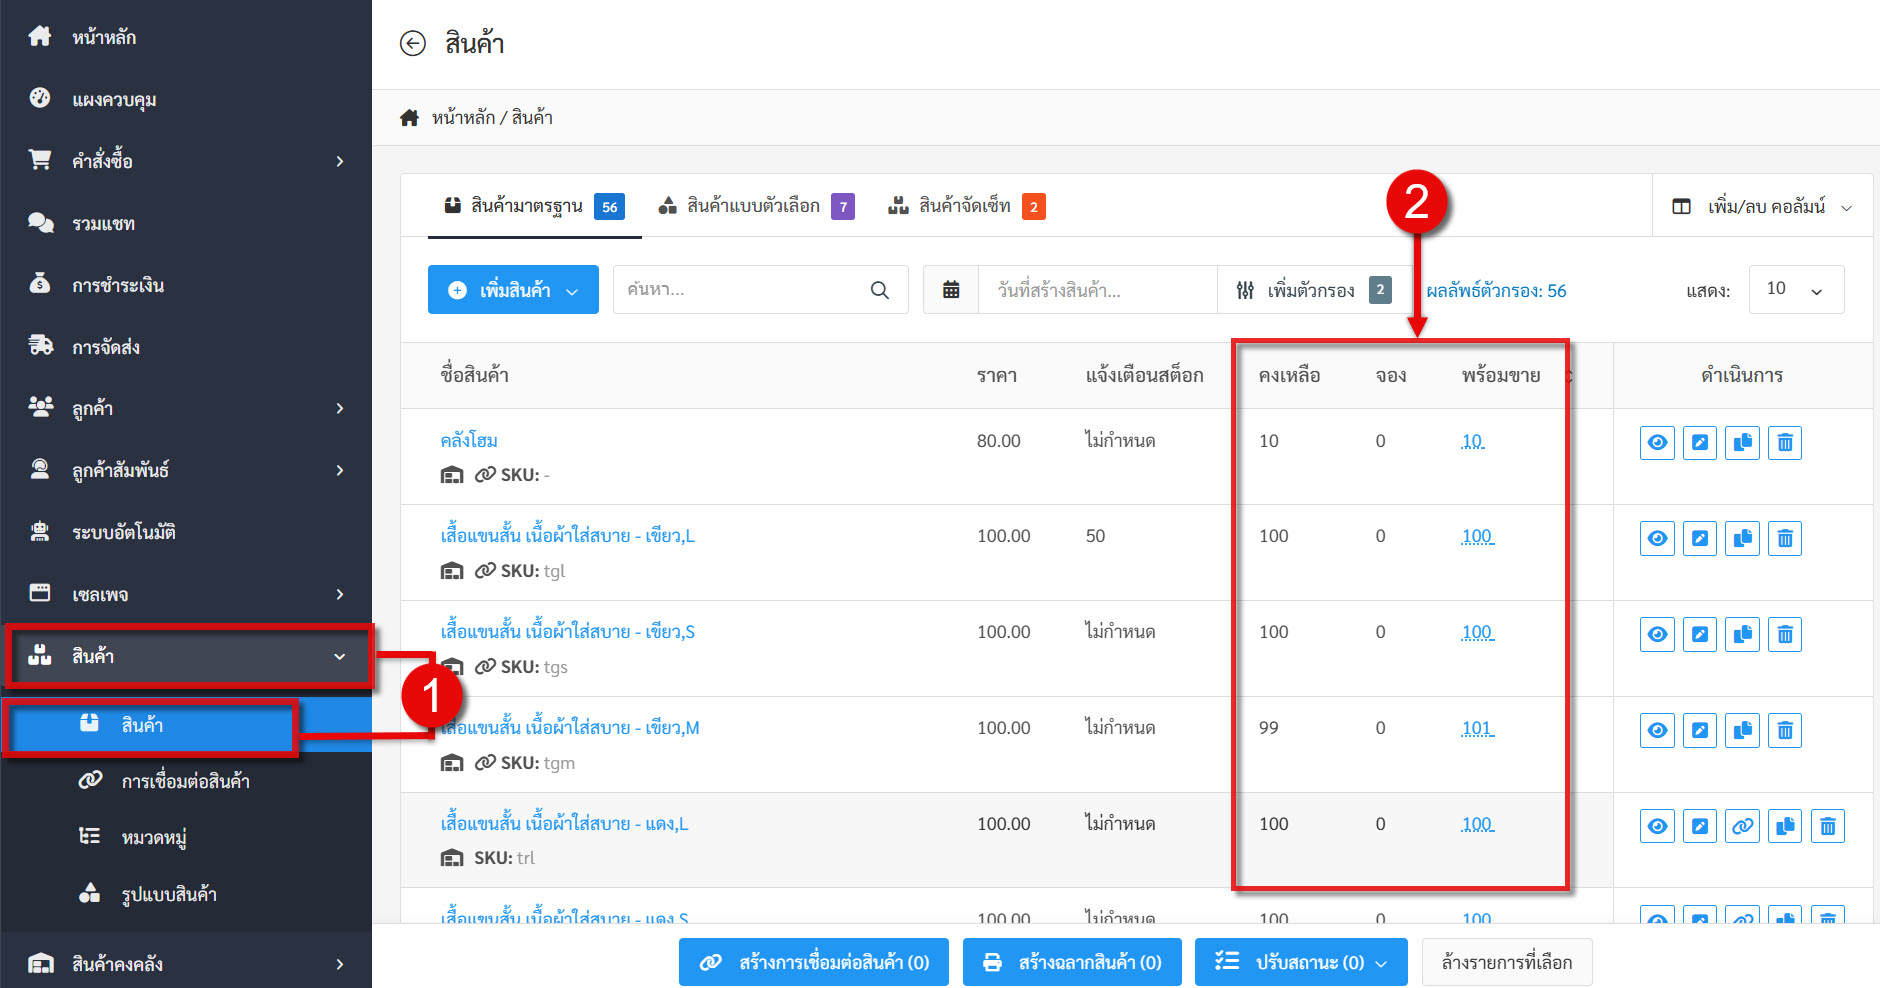Click home icon in breadcrumb
Screen dimensions: 1880x988
[x=409, y=118]
